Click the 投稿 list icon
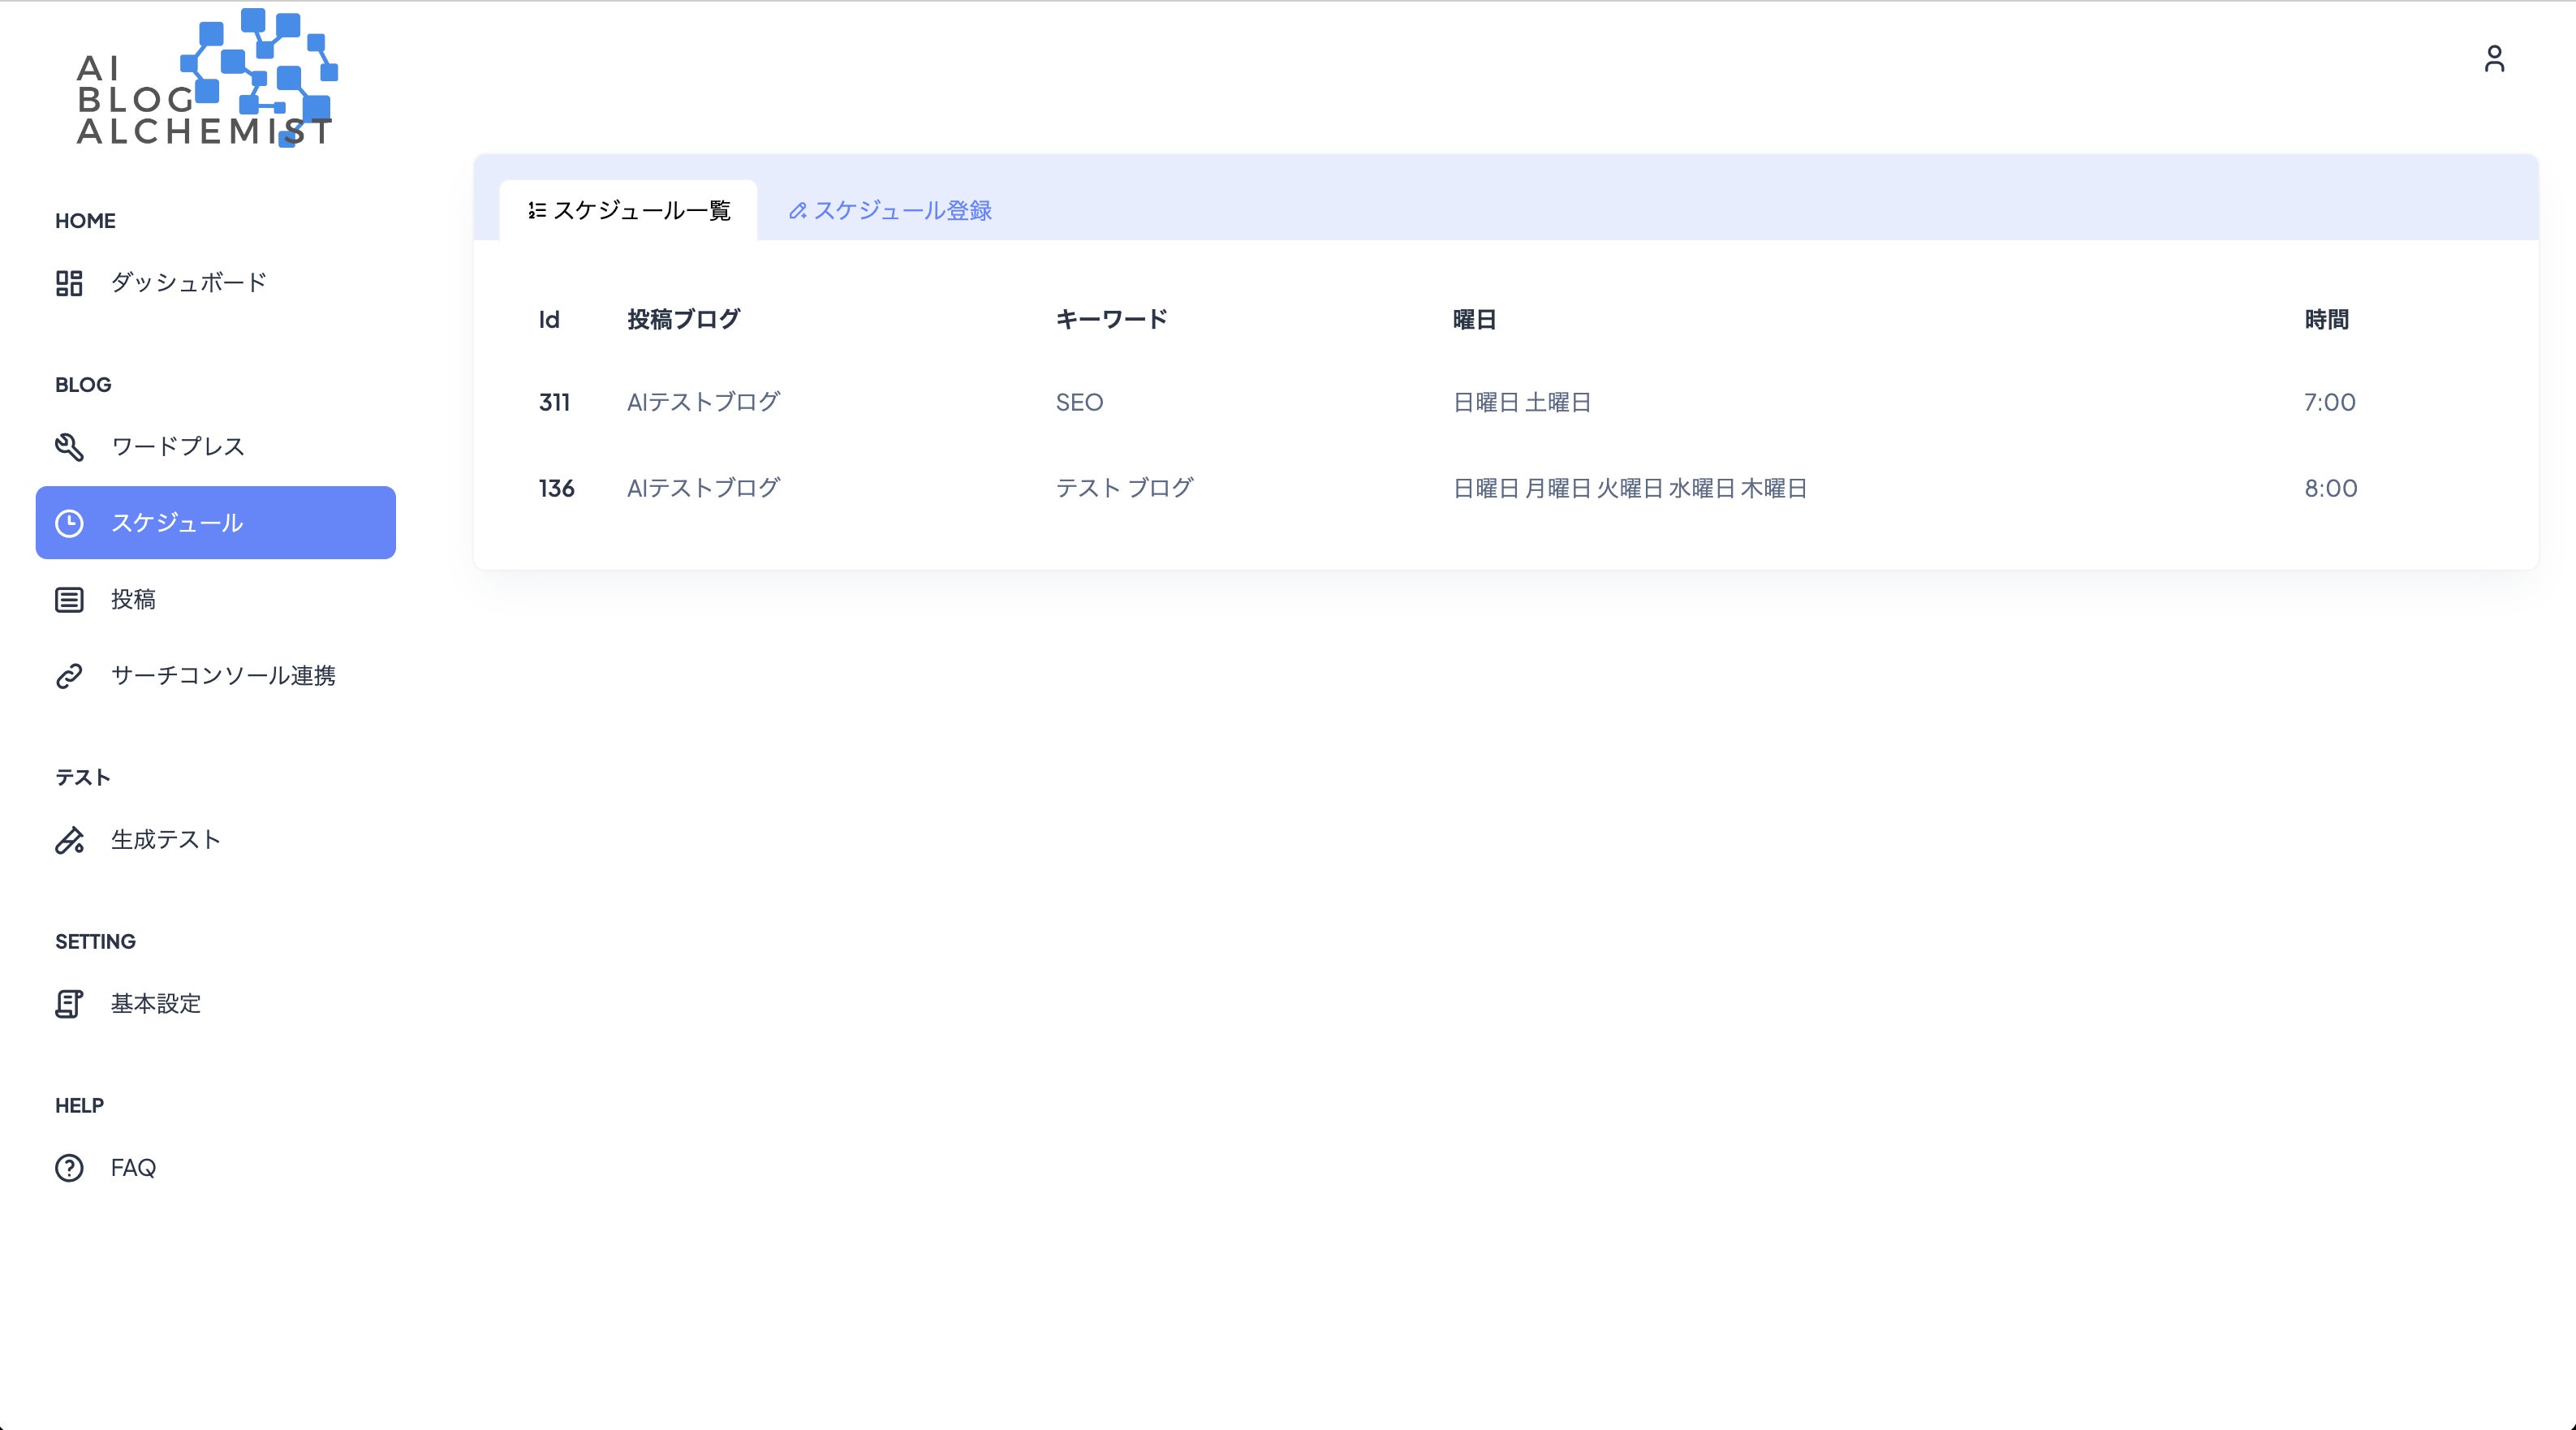 point(69,600)
